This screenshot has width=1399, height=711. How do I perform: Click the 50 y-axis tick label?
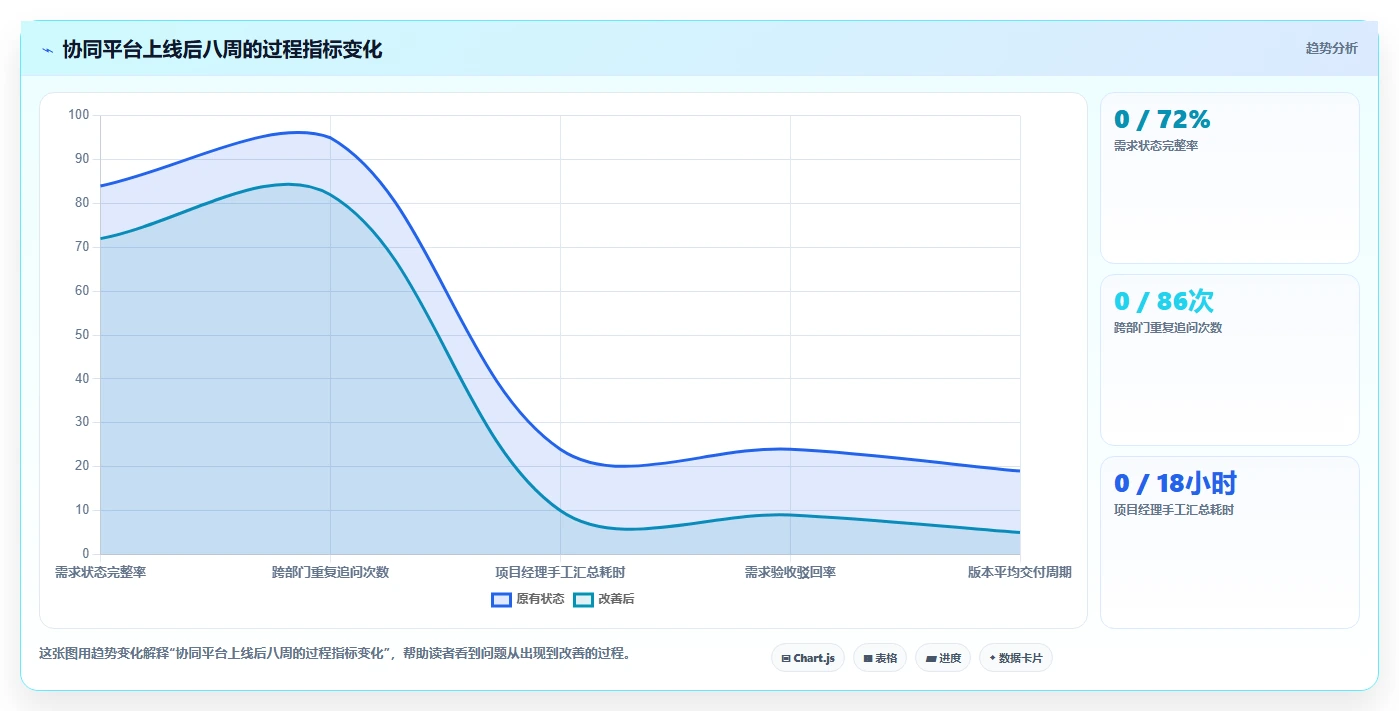[82, 334]
